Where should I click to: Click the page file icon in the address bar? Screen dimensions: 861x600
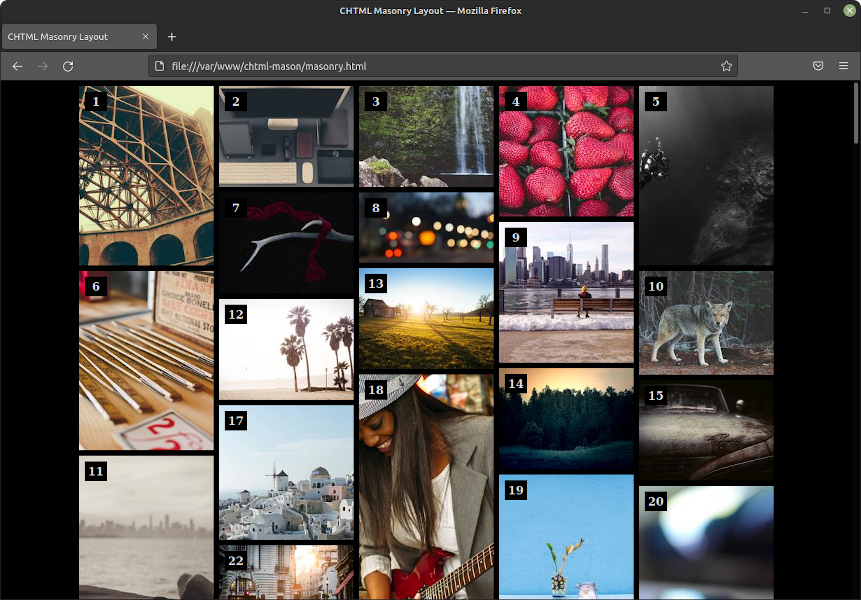[159, 66]
